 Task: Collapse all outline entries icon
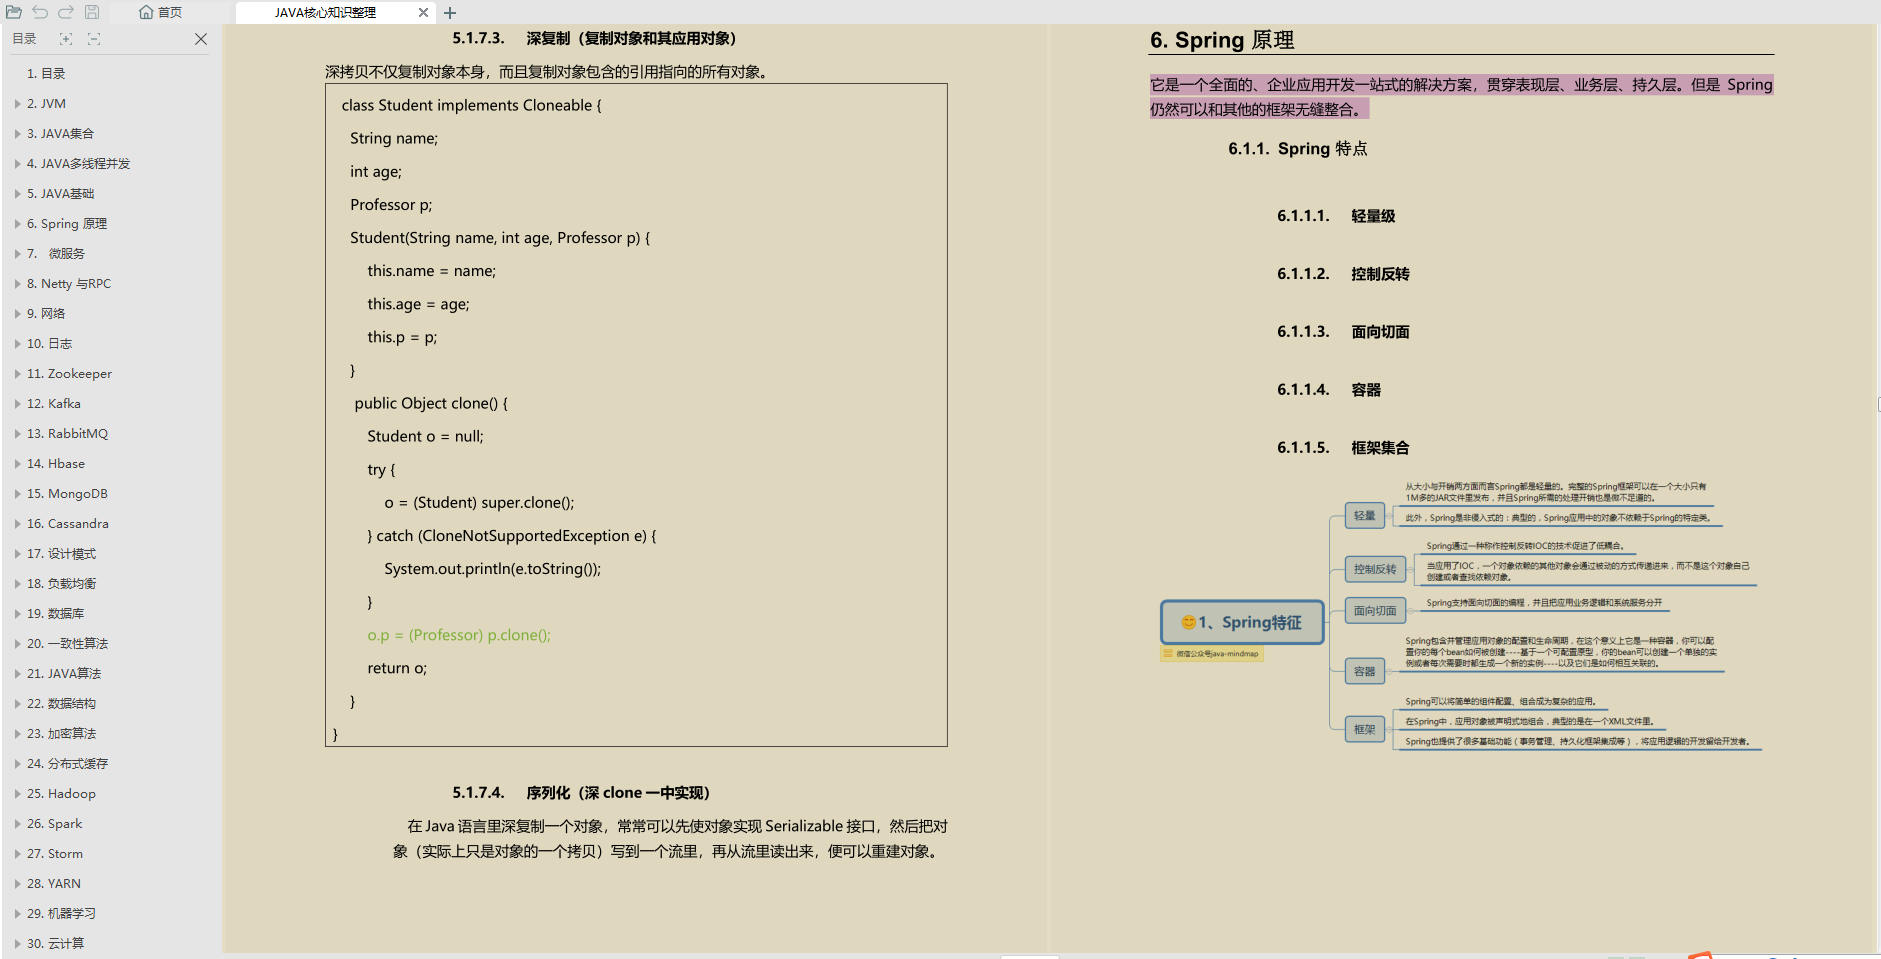tap(94, 39)
